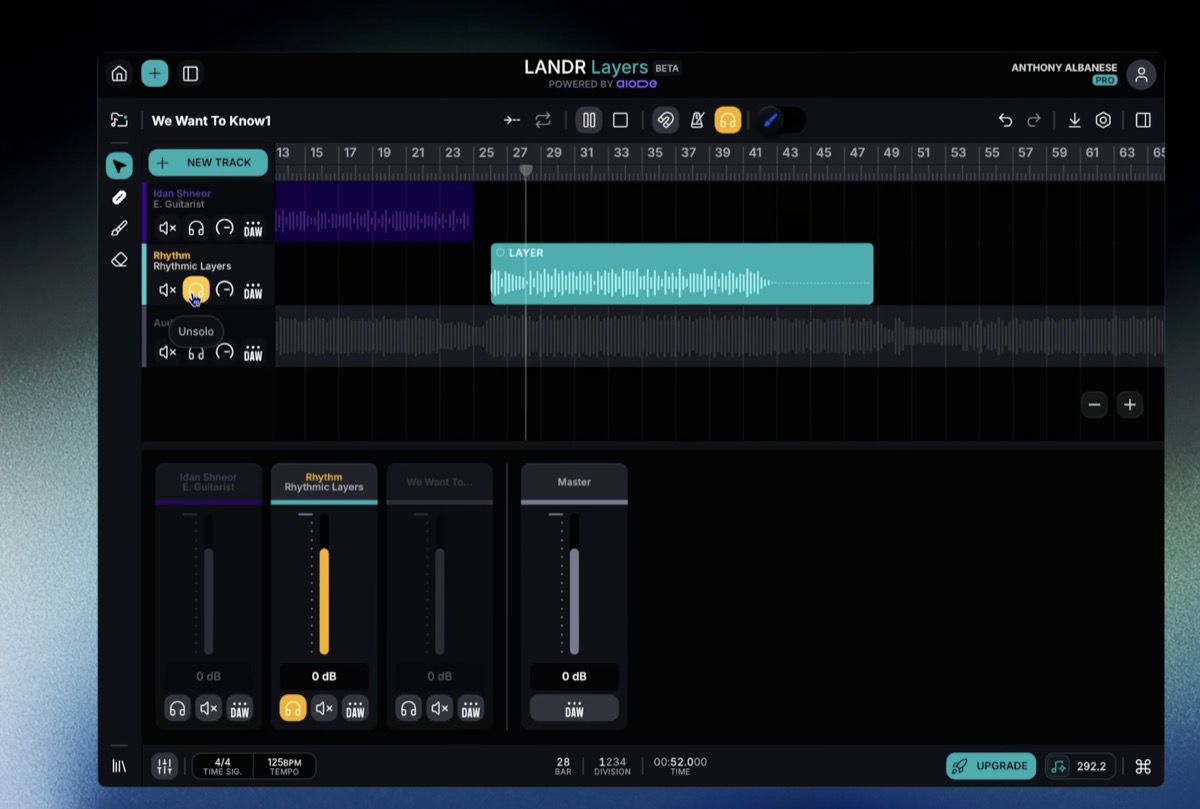Click bar 41 on the timeline ruler
This screenshot has height=809, width=1200.
(755, 153)
